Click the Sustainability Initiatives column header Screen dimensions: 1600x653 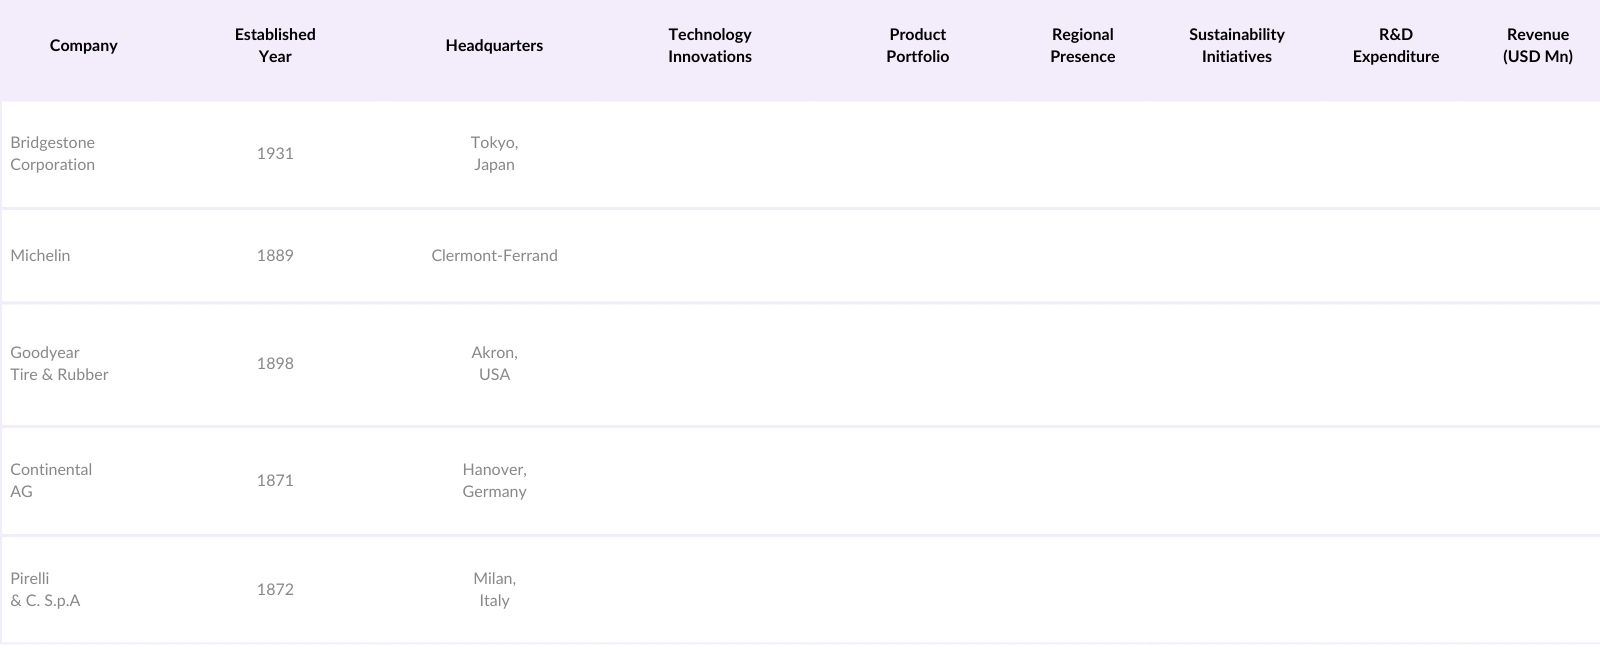1236,46
